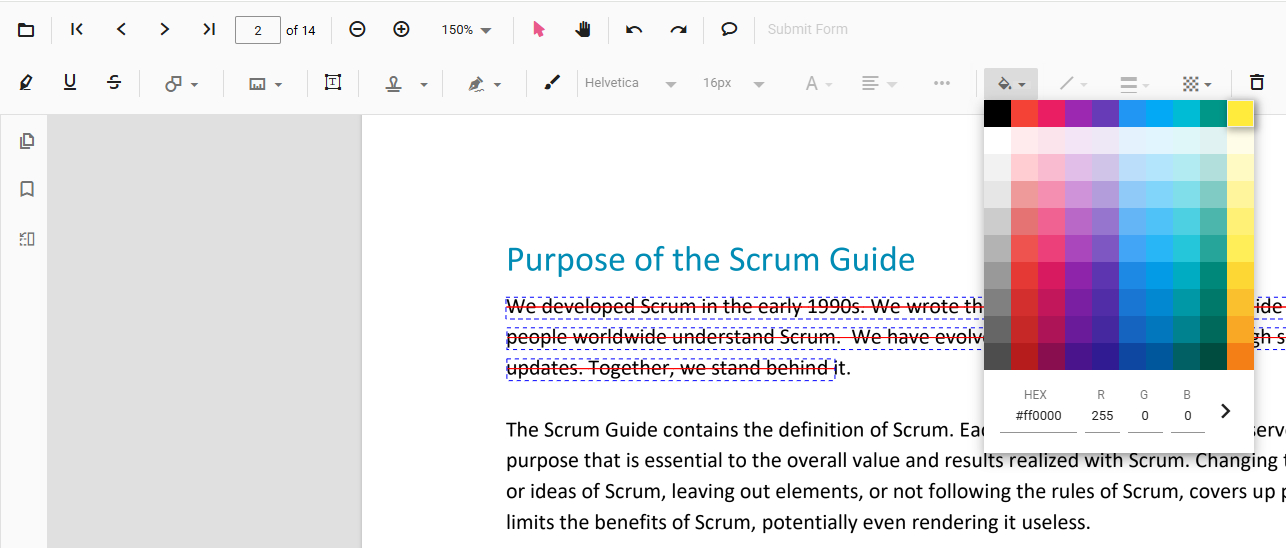Open the page thumbnails sidebar panel
The width and height of the screenshot is (1286, 548).
pos(27,141)
